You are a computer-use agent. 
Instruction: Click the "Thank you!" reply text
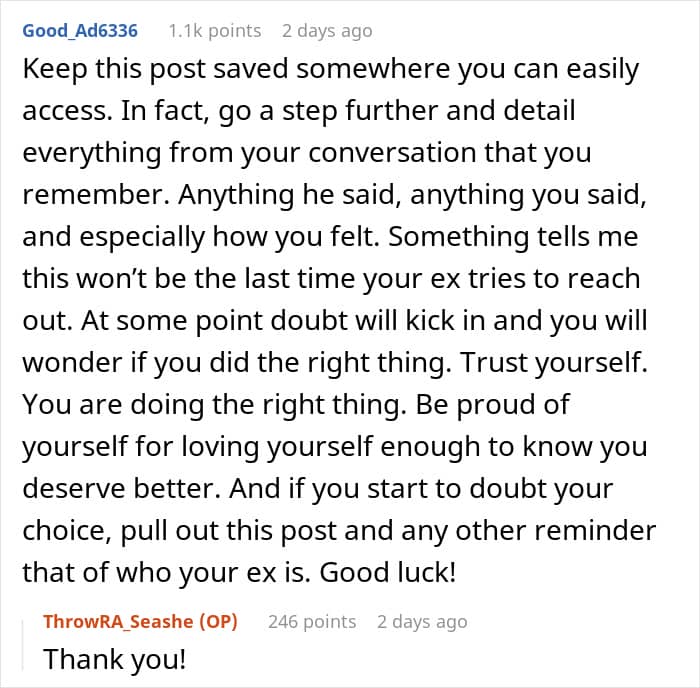(x=113, y=660)
